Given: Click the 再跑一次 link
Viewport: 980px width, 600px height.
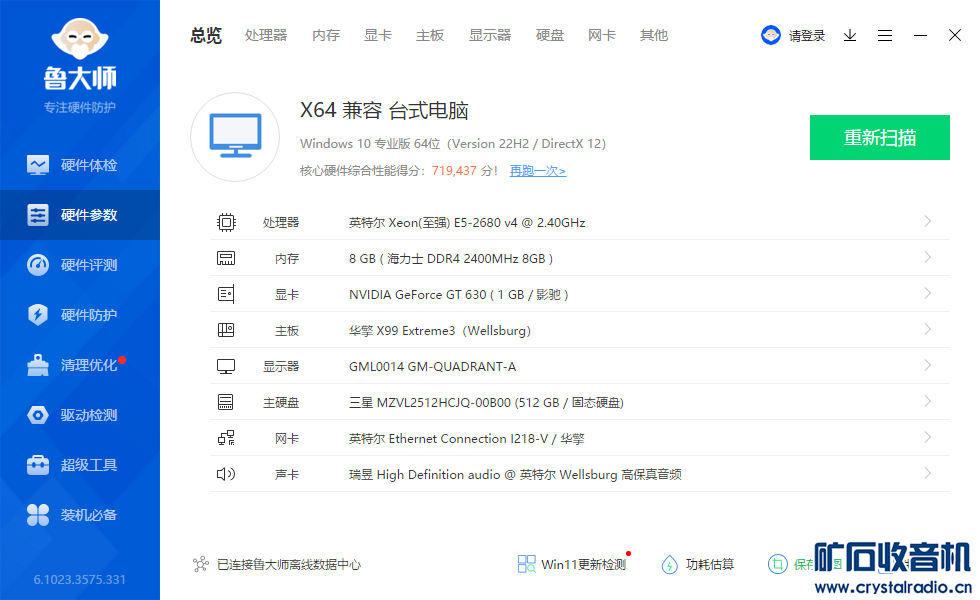Looking at the screenshot, I should 538,171.
